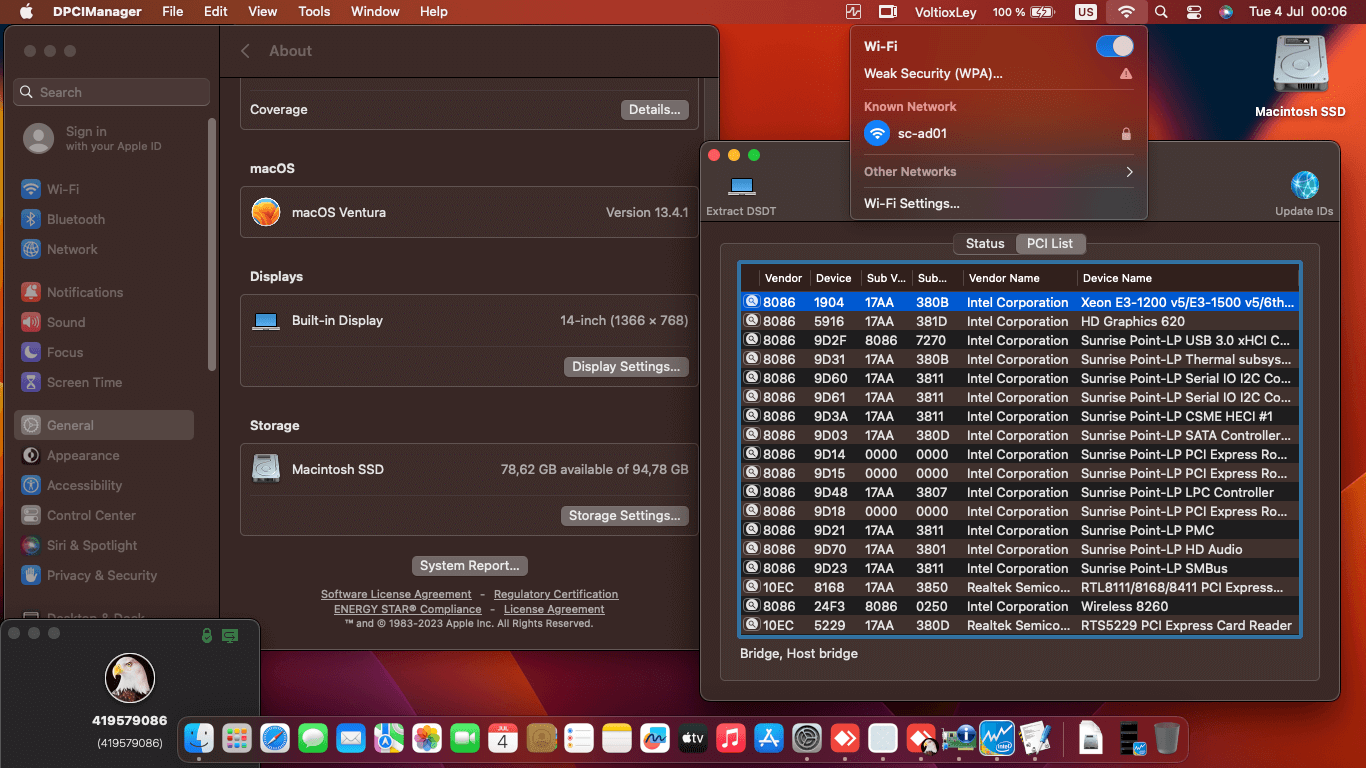Screen dimensions: 1366x768
Task: Open the Tools menu
Action: (314, 12)
